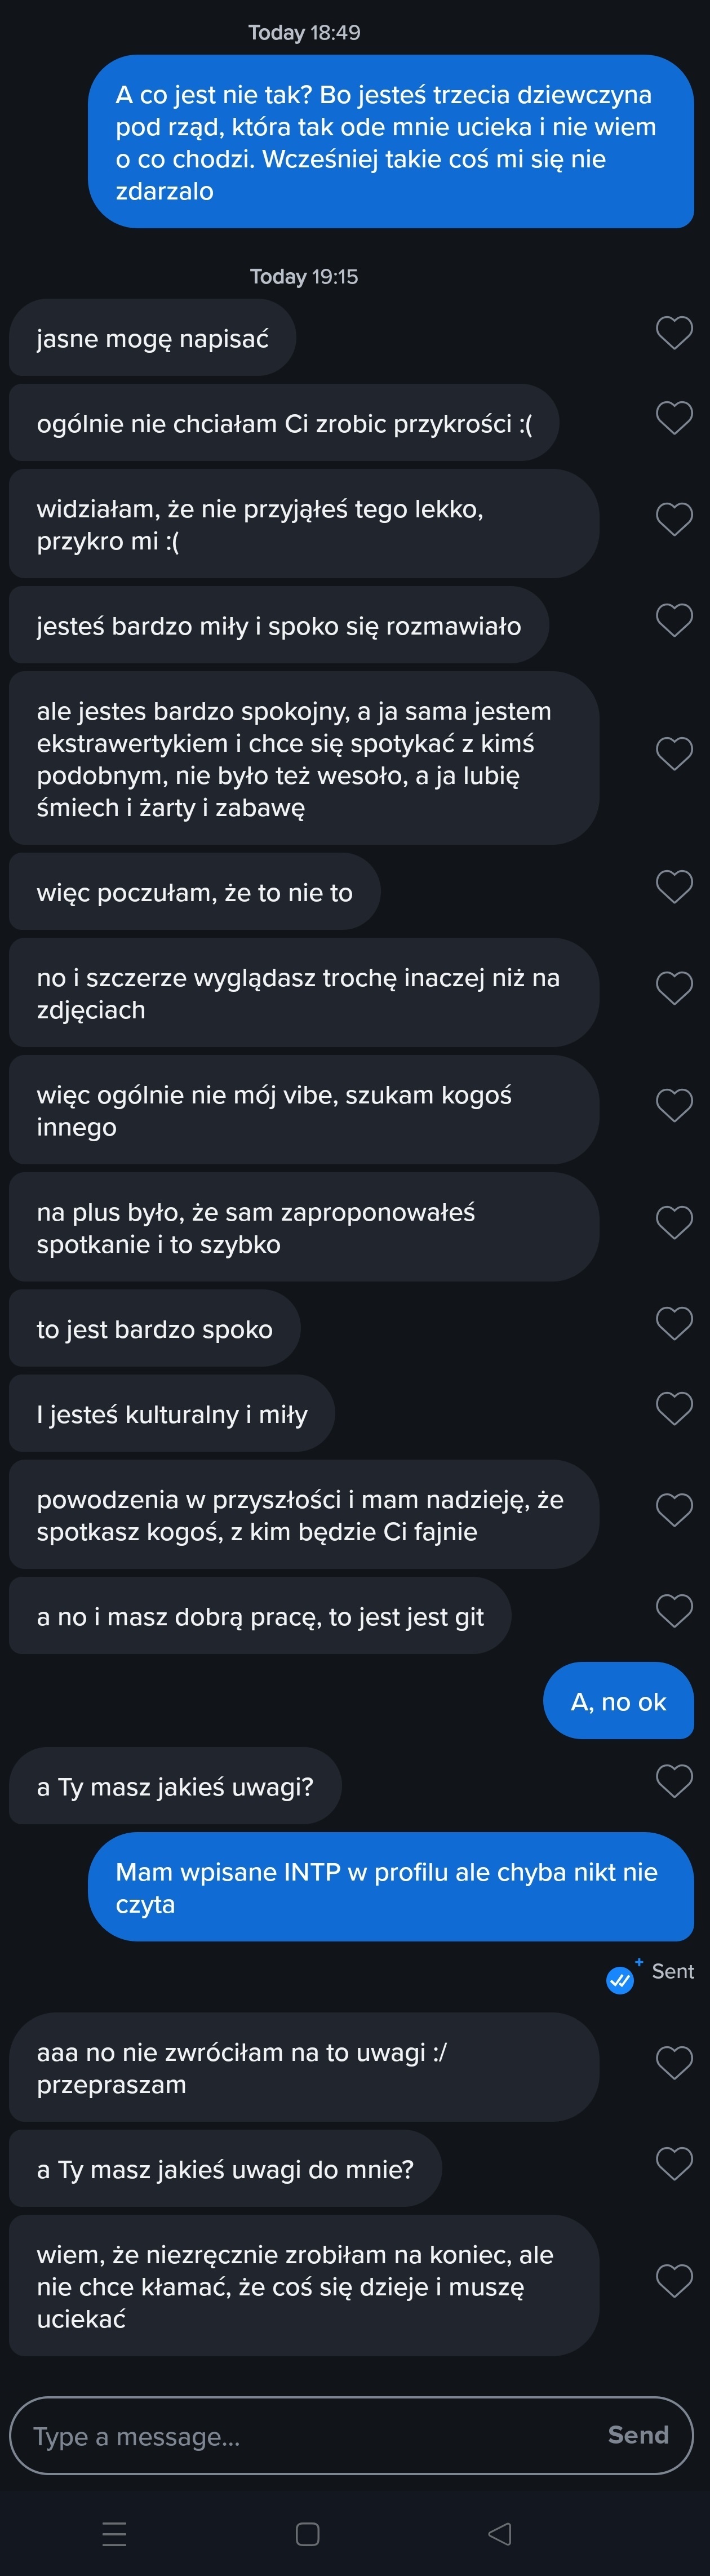
Task: Toggle like on "jesteś bardzo miły" message
Action: (674, 621)
